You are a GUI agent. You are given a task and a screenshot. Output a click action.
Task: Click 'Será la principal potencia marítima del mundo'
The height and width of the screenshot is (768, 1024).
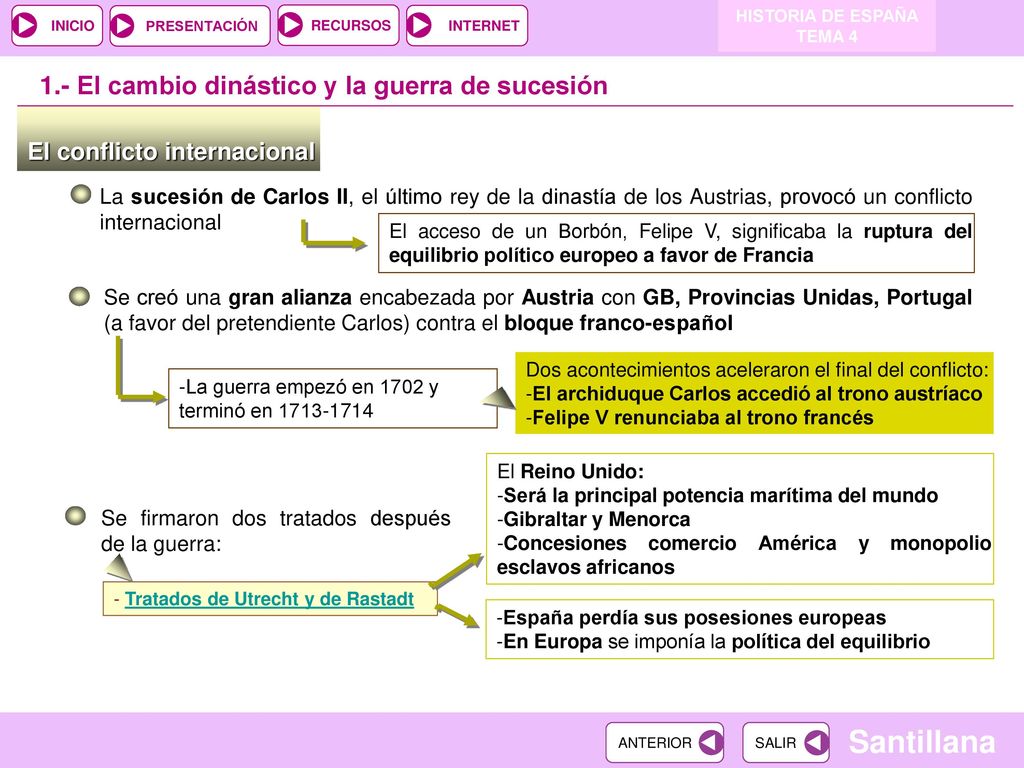(x=720, y=495)
